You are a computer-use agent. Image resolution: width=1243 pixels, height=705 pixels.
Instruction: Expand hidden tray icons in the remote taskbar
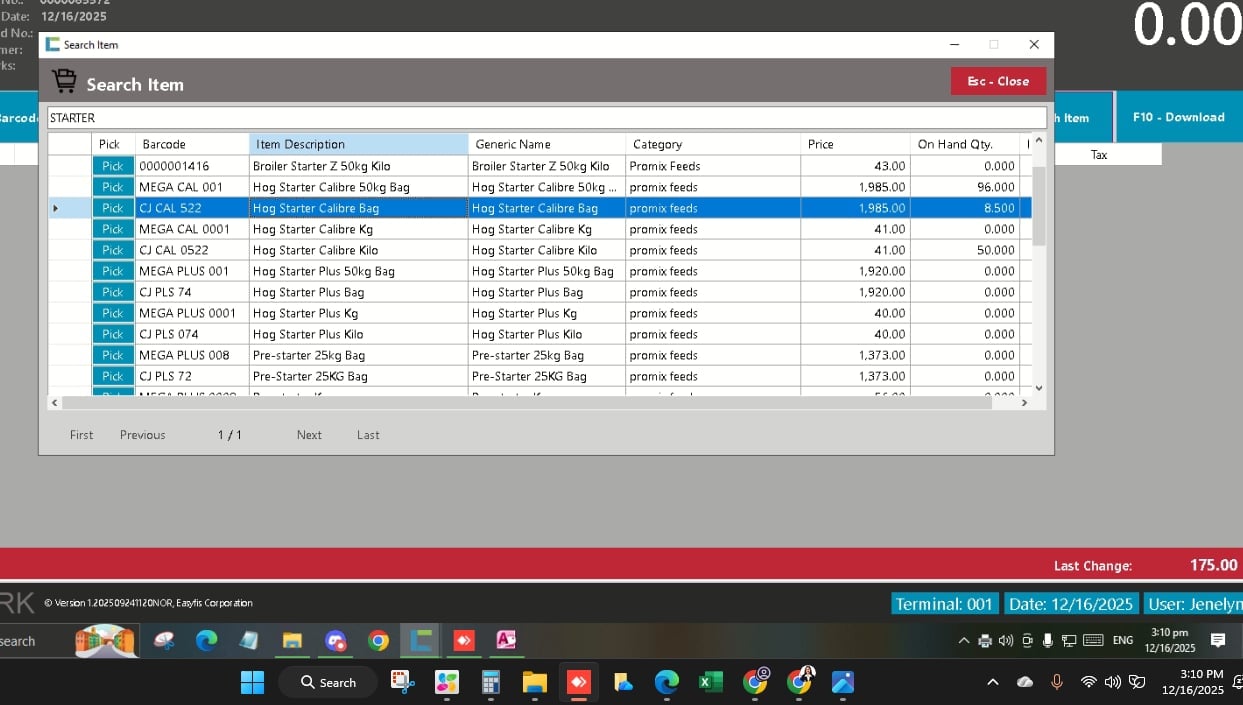pos(963,640)
